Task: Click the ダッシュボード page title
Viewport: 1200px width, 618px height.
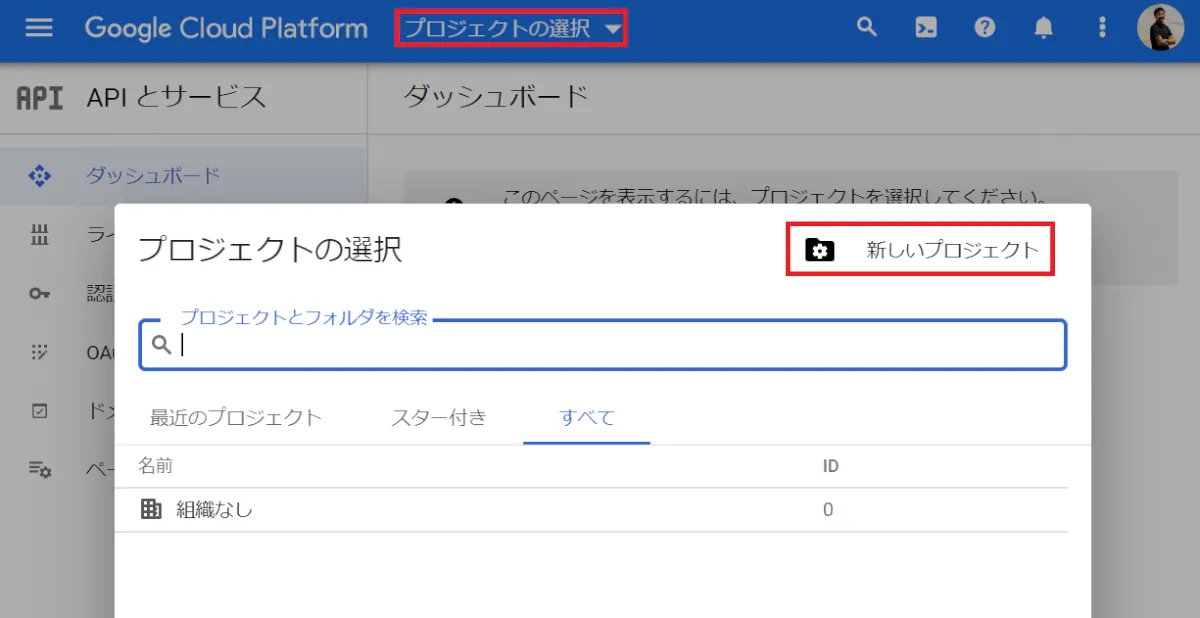Action: [x=496, y=97]
